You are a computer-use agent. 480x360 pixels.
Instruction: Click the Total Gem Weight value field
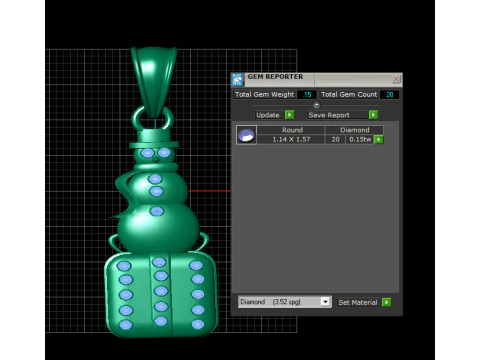pos(306,95)
